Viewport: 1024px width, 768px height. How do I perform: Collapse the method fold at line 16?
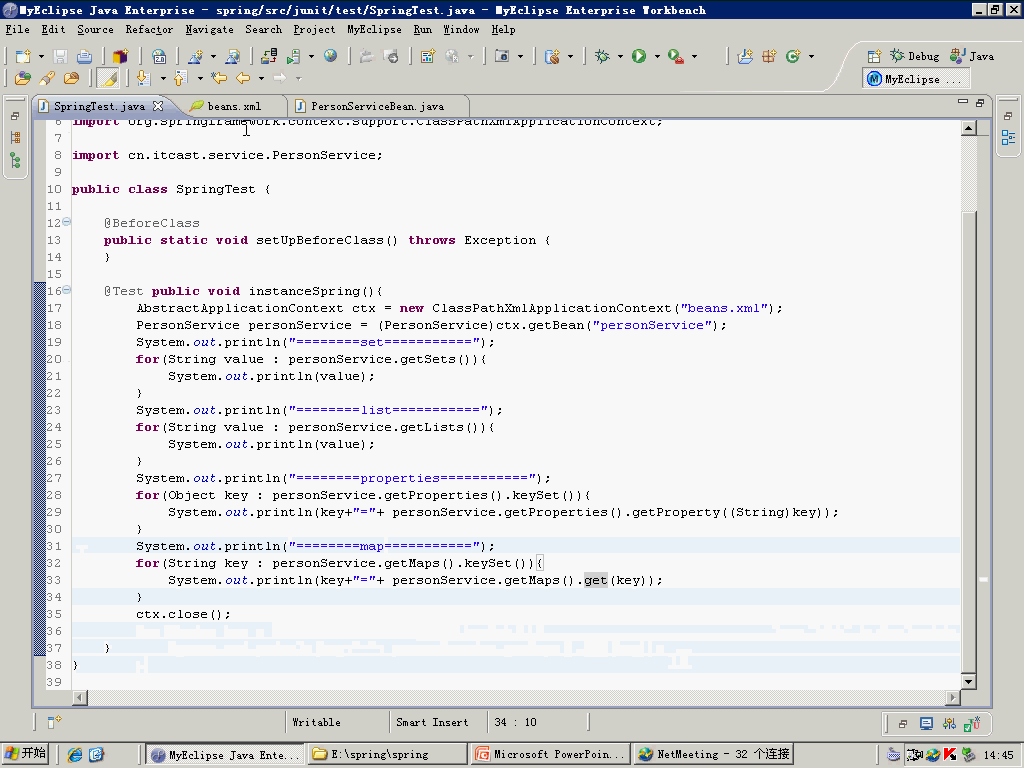[67, 290]
